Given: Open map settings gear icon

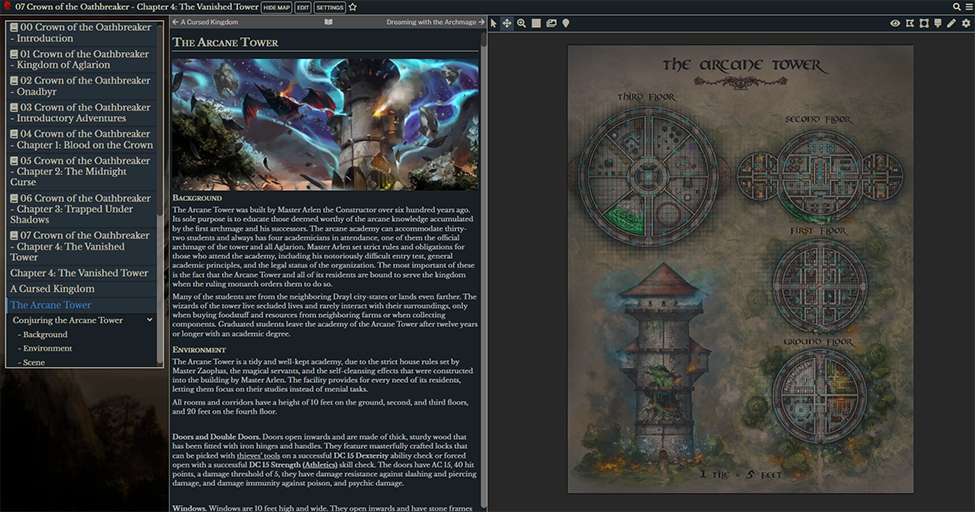Looking at the screenshot, I should point(966,23).
